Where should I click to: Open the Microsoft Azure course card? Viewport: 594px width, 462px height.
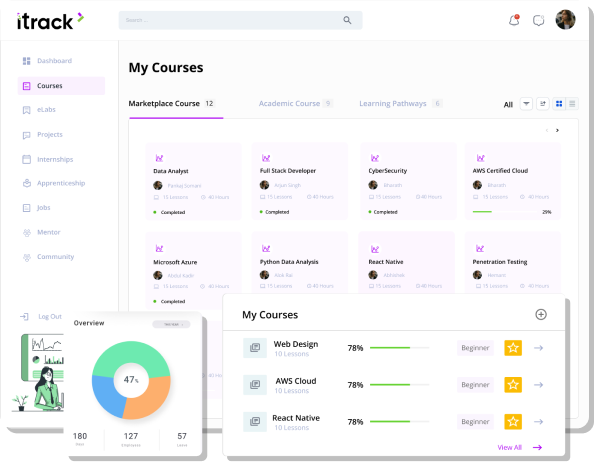tap(194, 270)
